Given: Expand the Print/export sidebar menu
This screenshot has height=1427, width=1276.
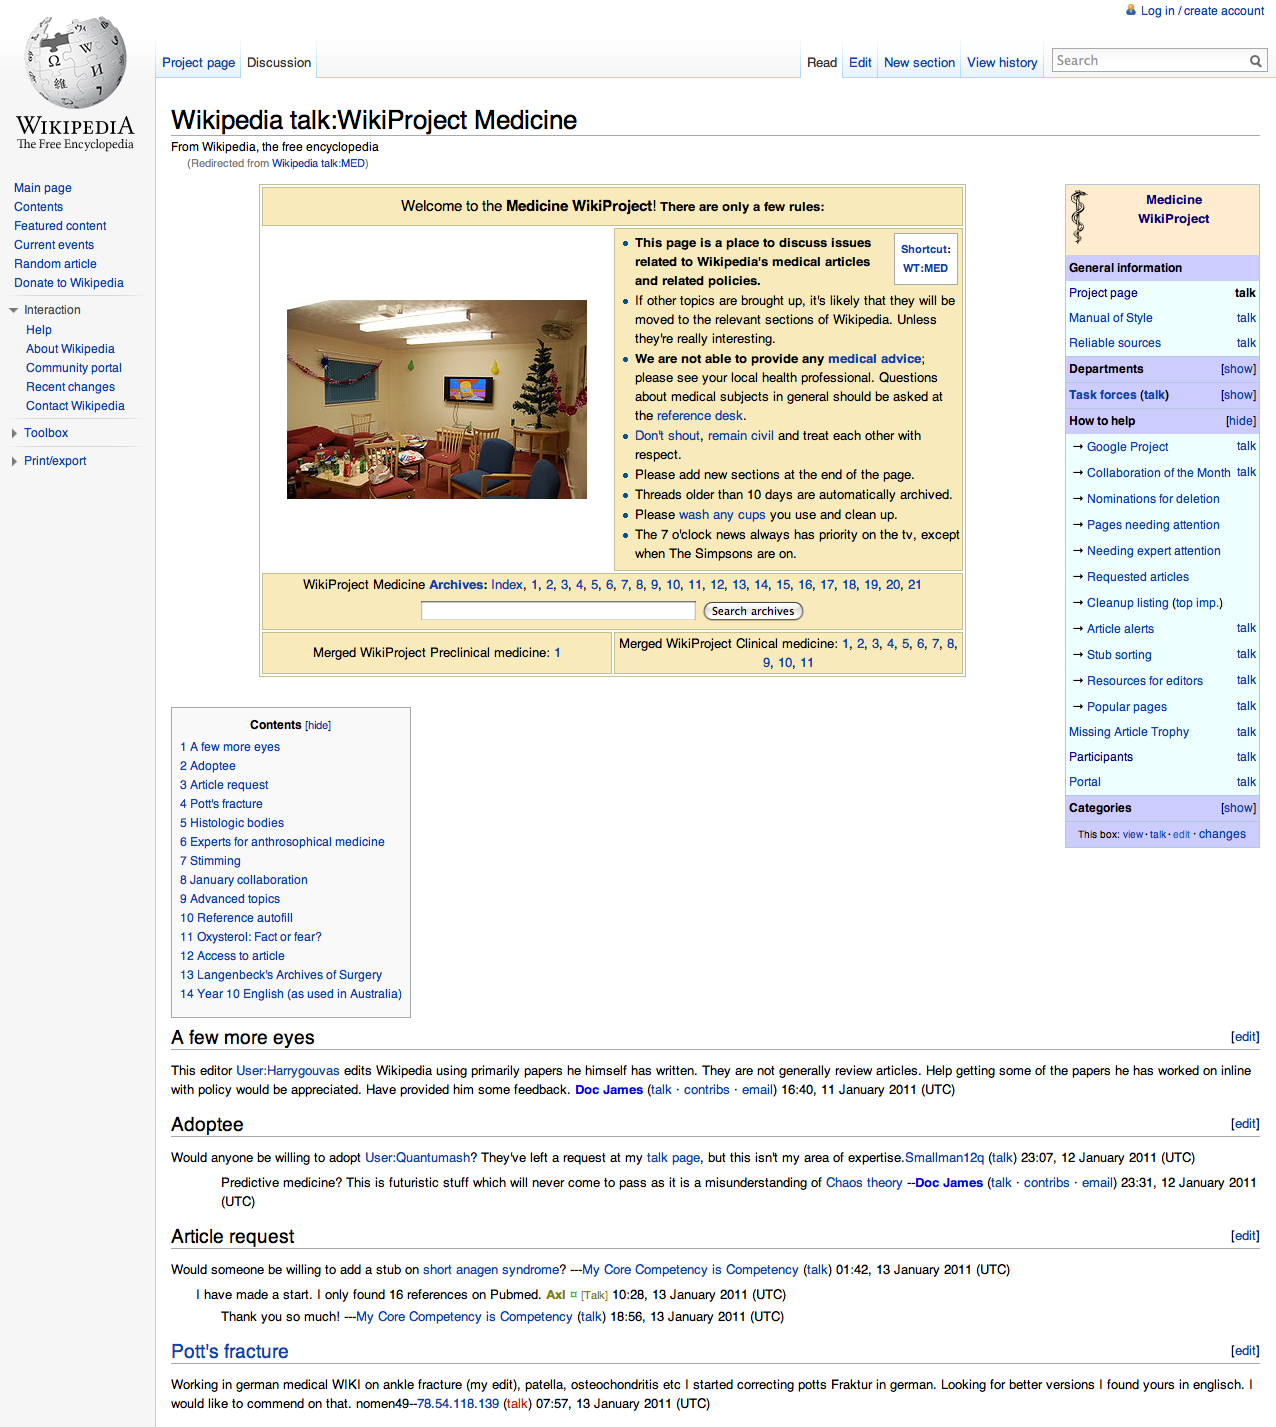Looking at the screenshot, I should tap(55, 461).
